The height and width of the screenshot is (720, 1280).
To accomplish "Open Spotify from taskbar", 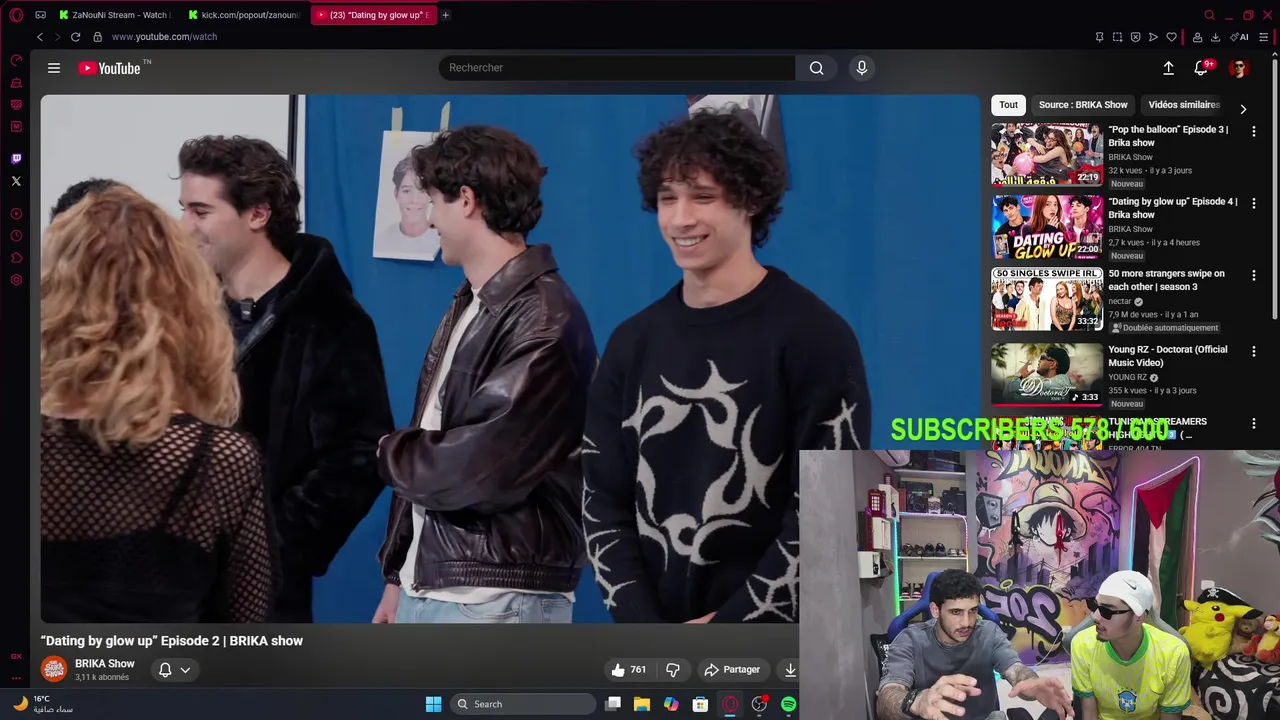I will (788, 704).
